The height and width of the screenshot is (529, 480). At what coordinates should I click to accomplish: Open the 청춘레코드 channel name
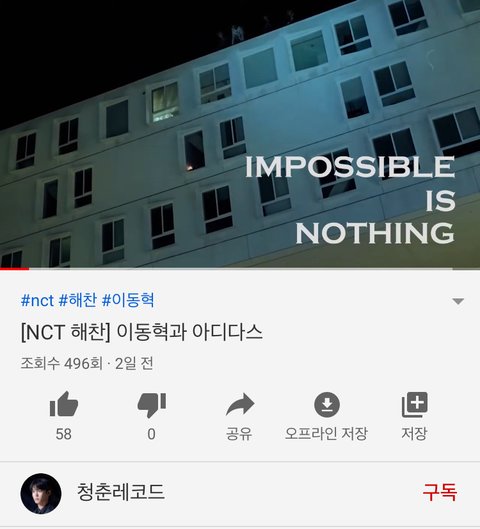121,492
